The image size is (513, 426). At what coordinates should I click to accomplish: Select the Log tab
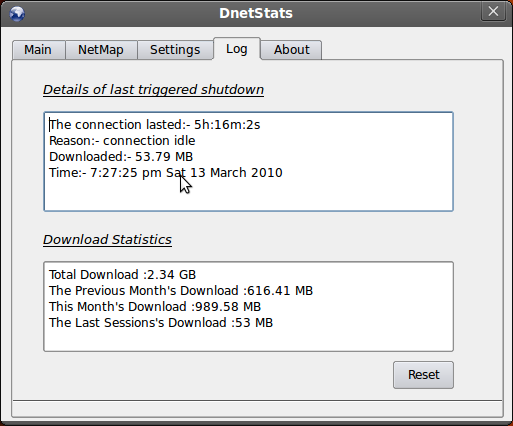[x=237, y=49]
